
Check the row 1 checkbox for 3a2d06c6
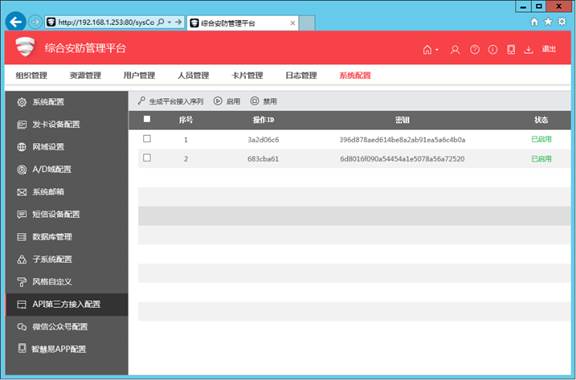coord(147,139)
